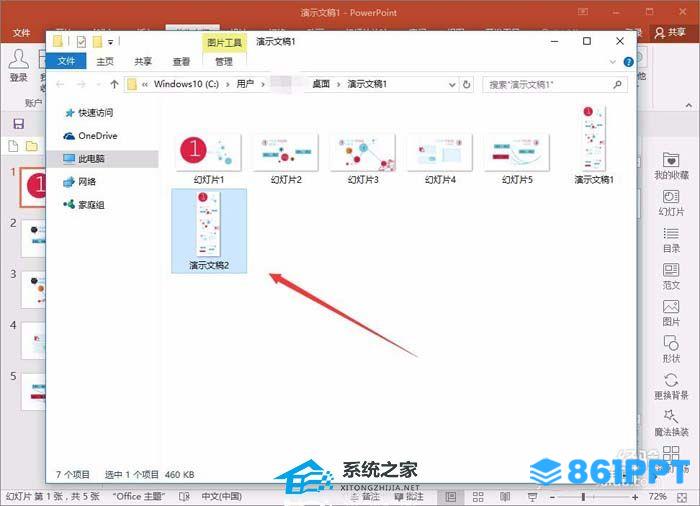Click the zoom in plus button
The height and width of the screenshot is (506, 700).
click(x=635, y=497)
